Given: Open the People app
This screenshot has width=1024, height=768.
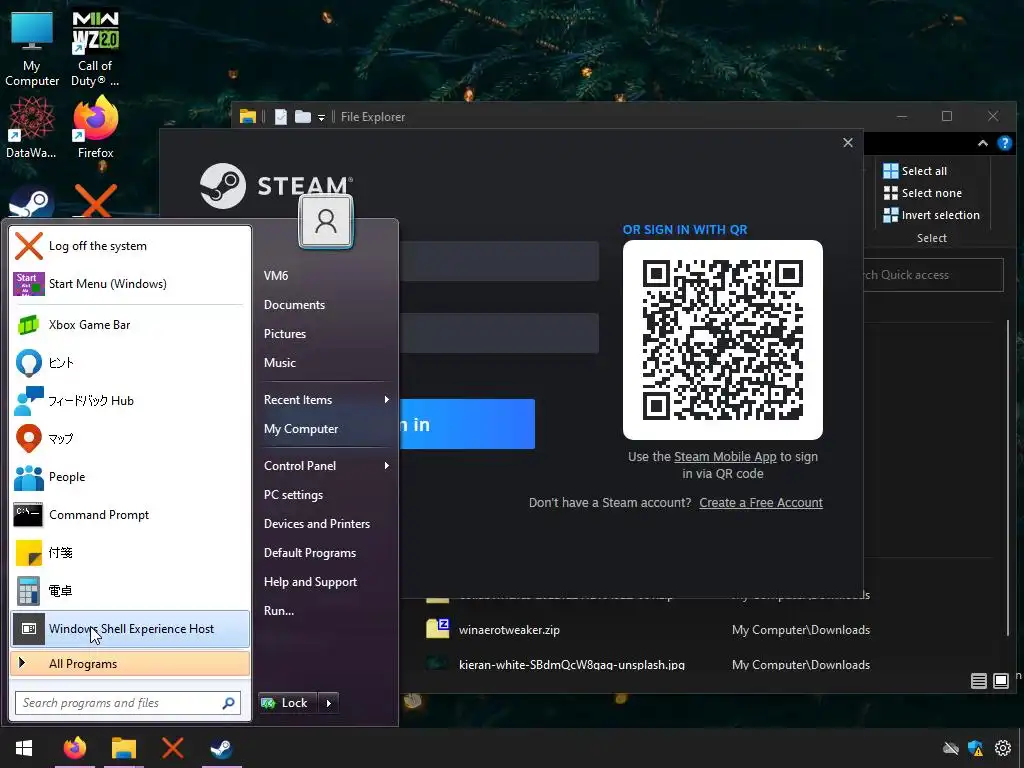Looking at the screenshot, I should click(x=130, y=477).
